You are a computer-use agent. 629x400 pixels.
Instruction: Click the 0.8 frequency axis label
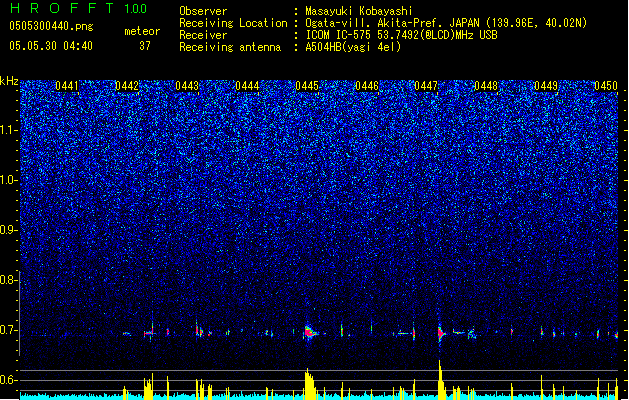click(x=8, y=280)
